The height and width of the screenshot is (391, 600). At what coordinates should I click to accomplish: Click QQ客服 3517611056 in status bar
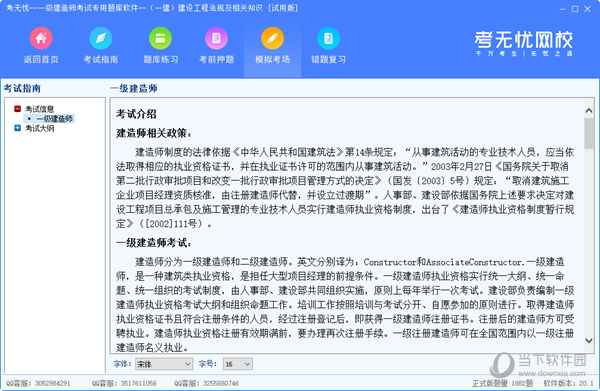click(x=124, y=383)
